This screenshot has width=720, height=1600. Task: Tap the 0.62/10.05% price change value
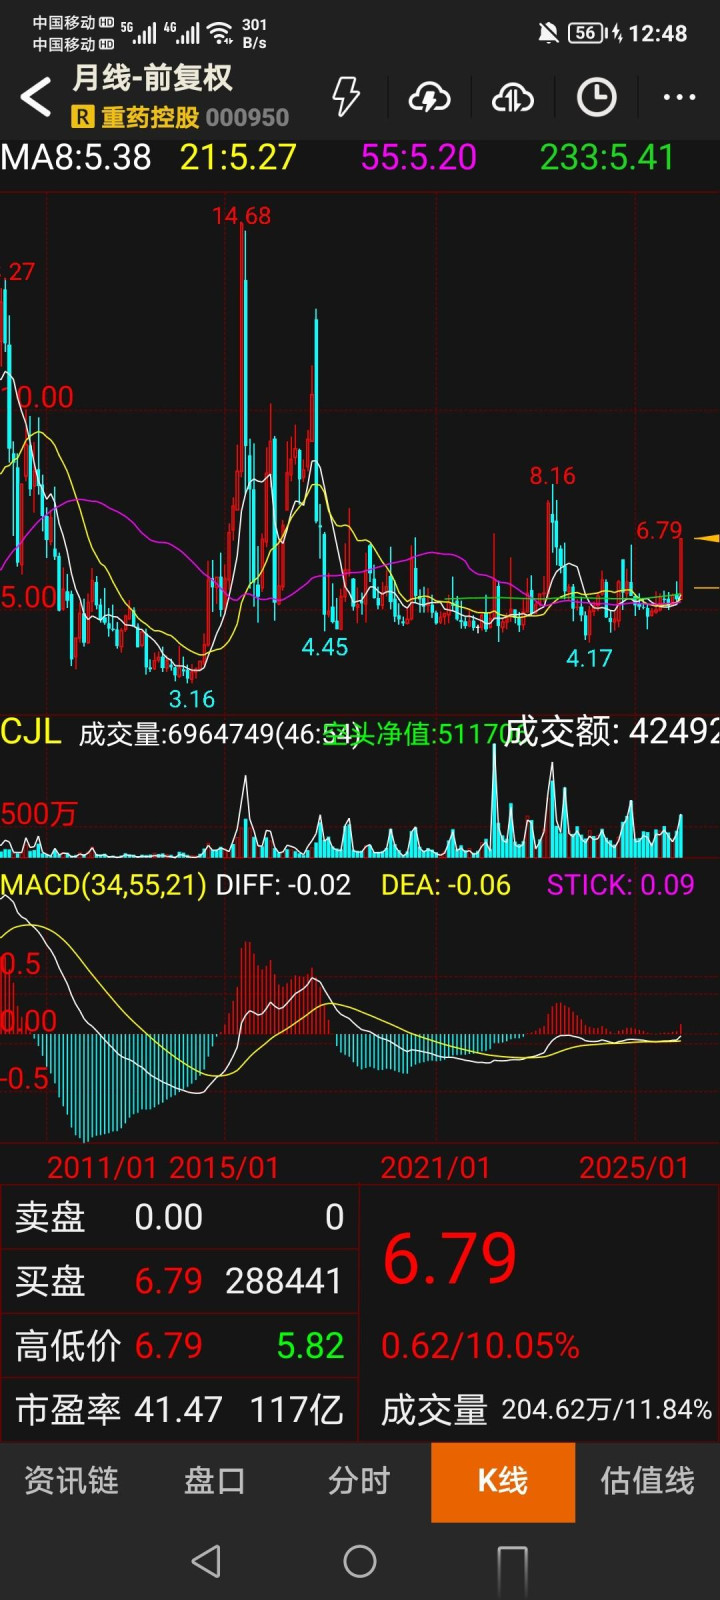(480, 1346)
